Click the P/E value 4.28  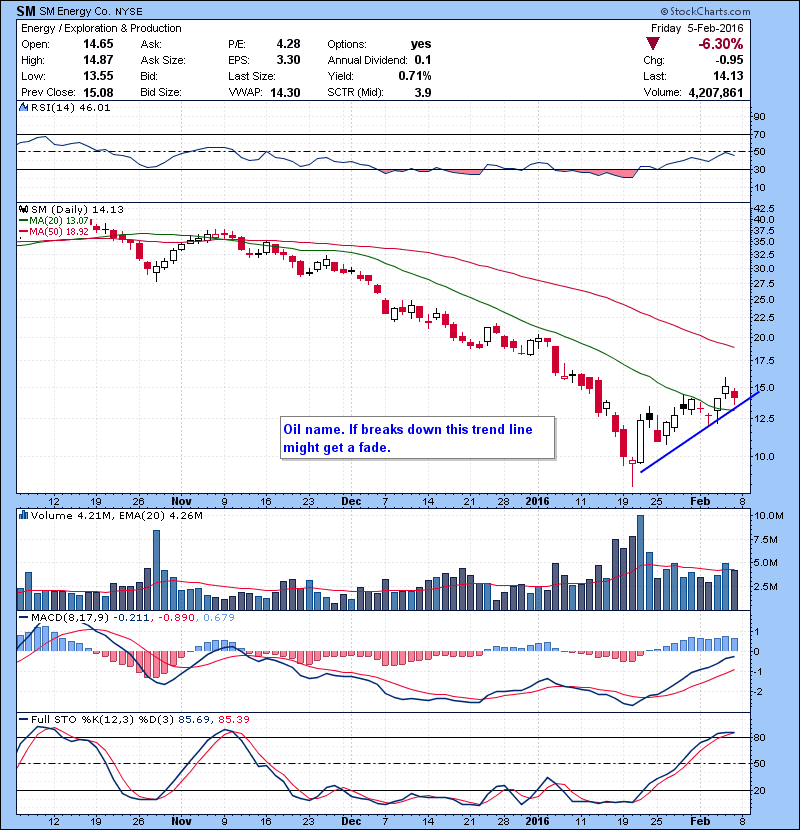click(x=289, y=44)
